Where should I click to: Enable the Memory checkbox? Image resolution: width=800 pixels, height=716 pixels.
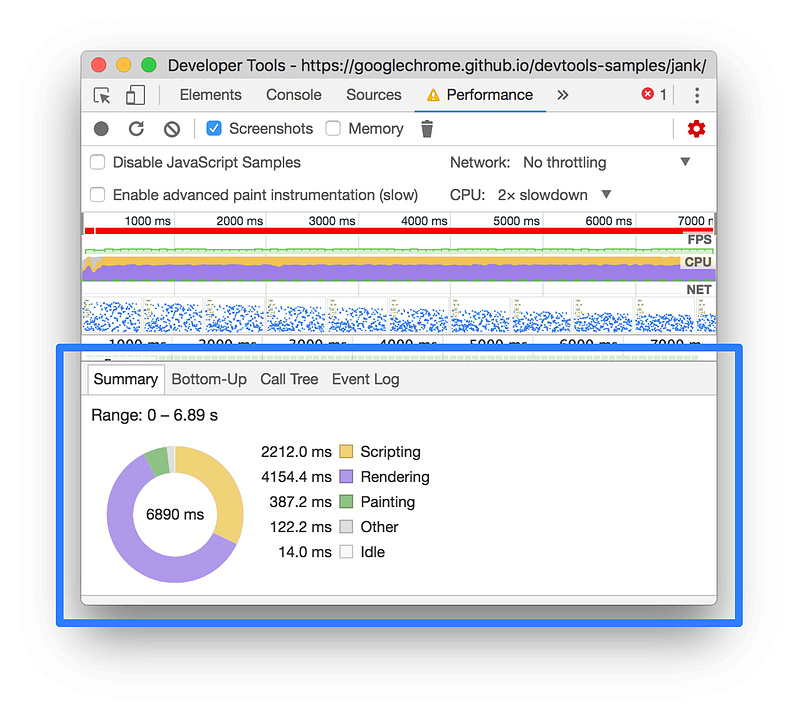click(x=333, y=129)
